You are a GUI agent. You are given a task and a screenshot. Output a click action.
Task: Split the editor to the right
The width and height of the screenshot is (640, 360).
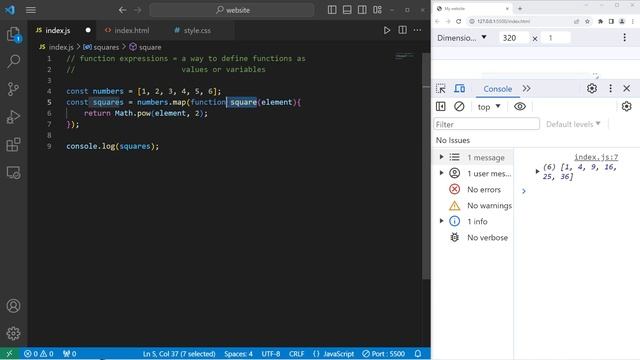(402, 30)
